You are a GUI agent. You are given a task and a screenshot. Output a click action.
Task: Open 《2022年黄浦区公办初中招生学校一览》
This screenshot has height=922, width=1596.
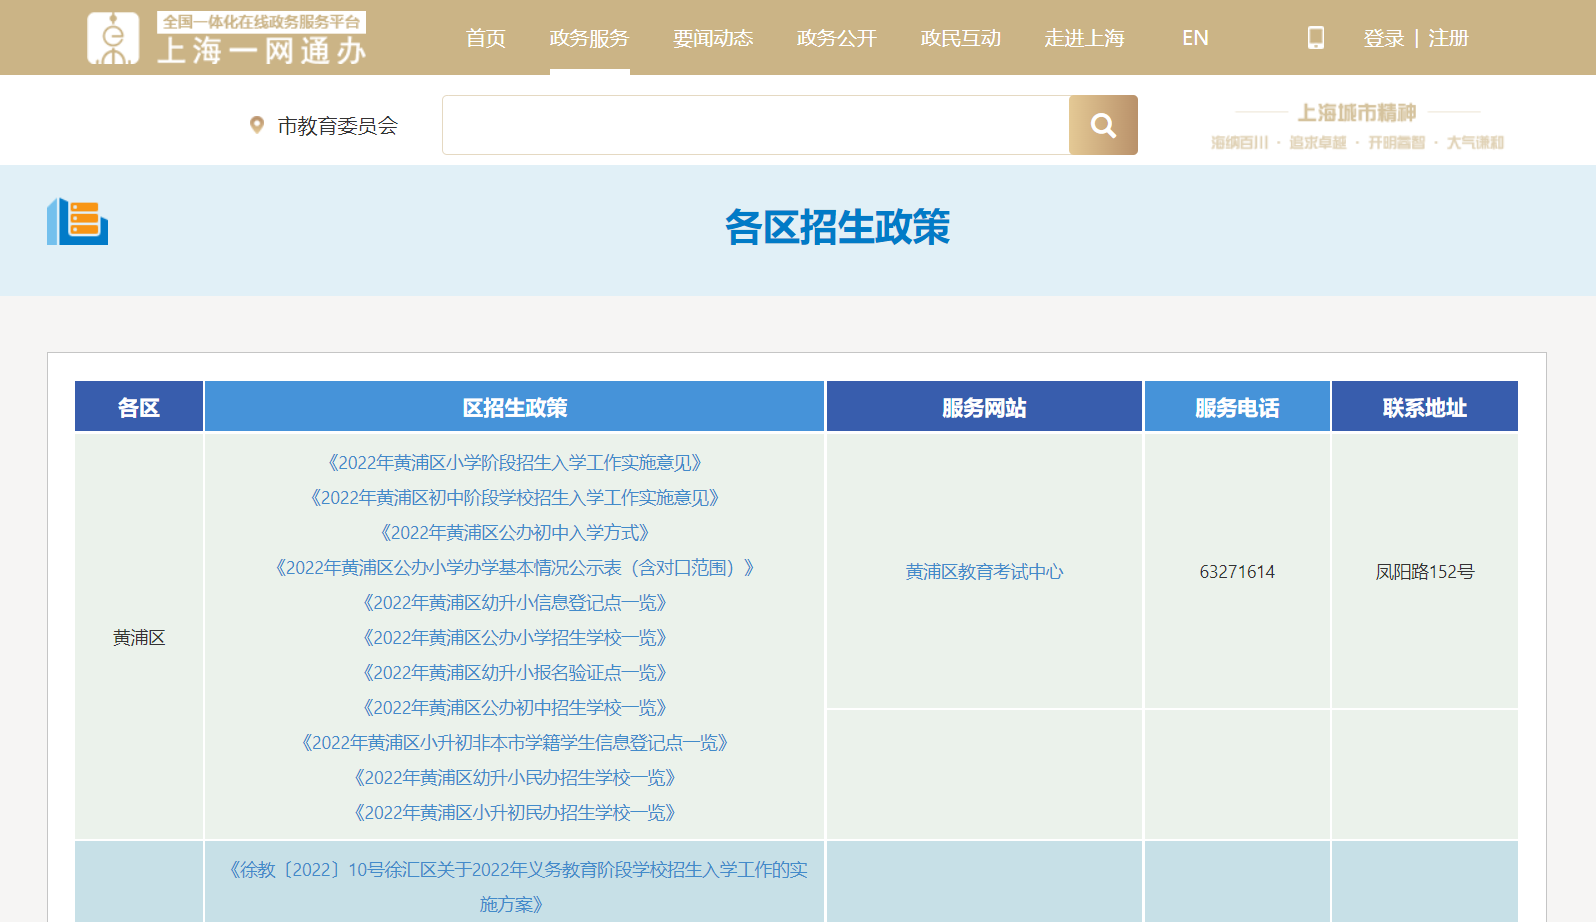515,708
